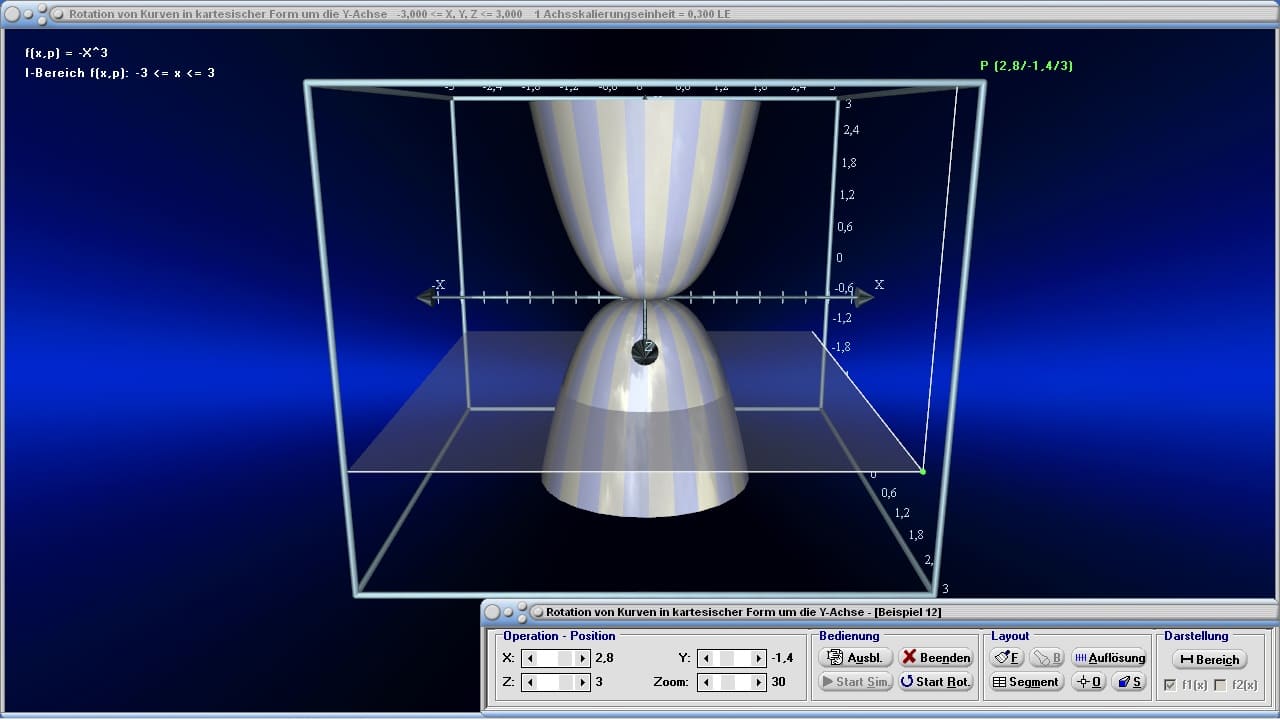Click the Ausbl. hide button
The width and height of the screenshot is (1280, 720).
[855, 657]
